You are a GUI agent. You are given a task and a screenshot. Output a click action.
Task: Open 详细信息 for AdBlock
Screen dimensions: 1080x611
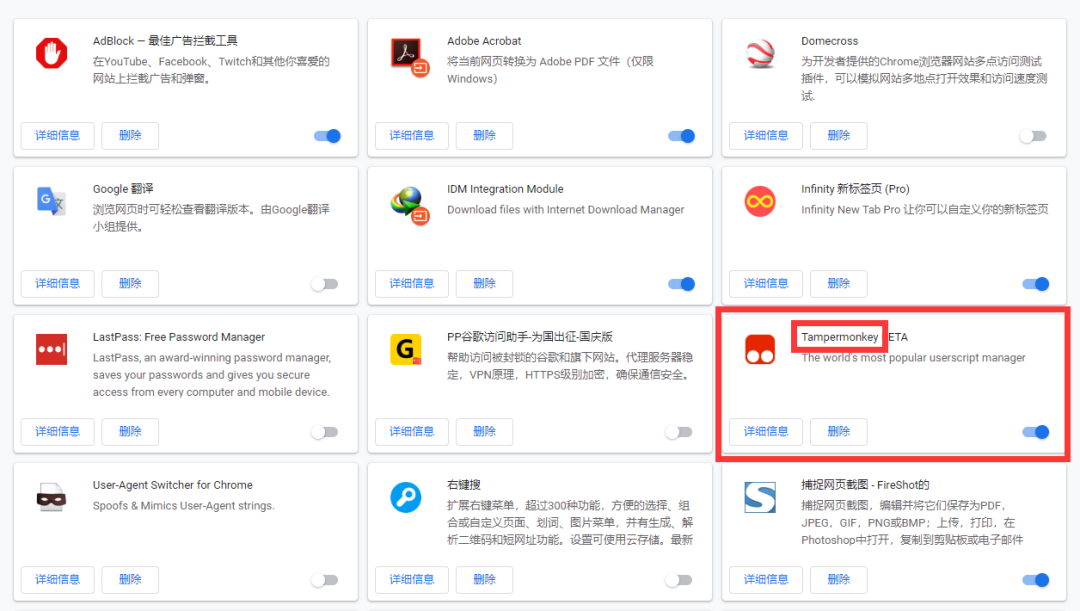click(58, 136)
